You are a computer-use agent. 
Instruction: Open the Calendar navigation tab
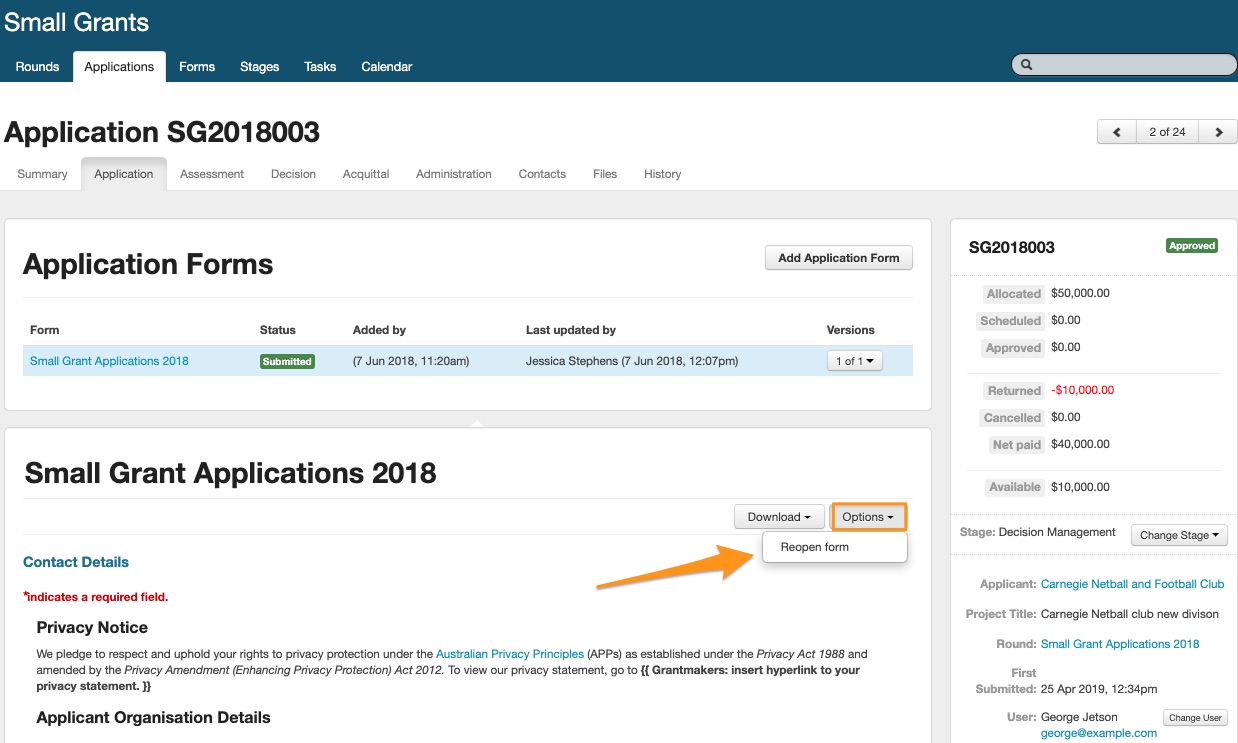tap(386, 67)
